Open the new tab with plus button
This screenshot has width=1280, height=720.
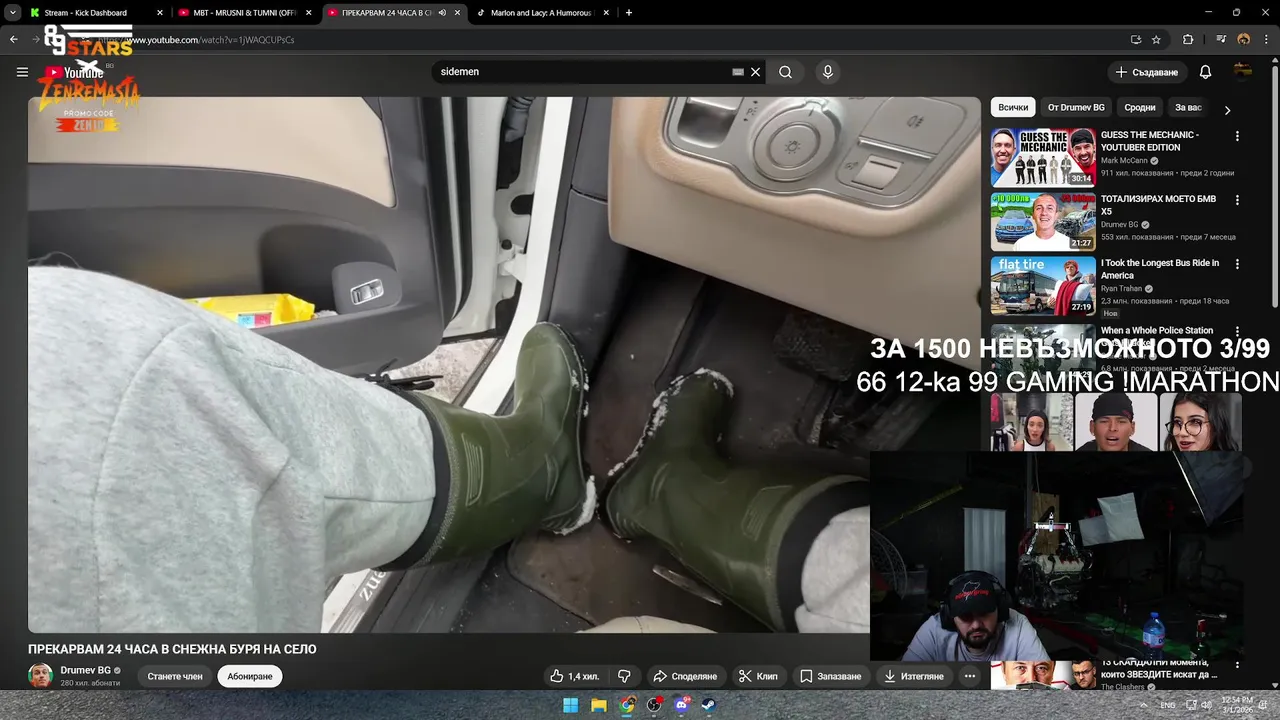(628, 13)
